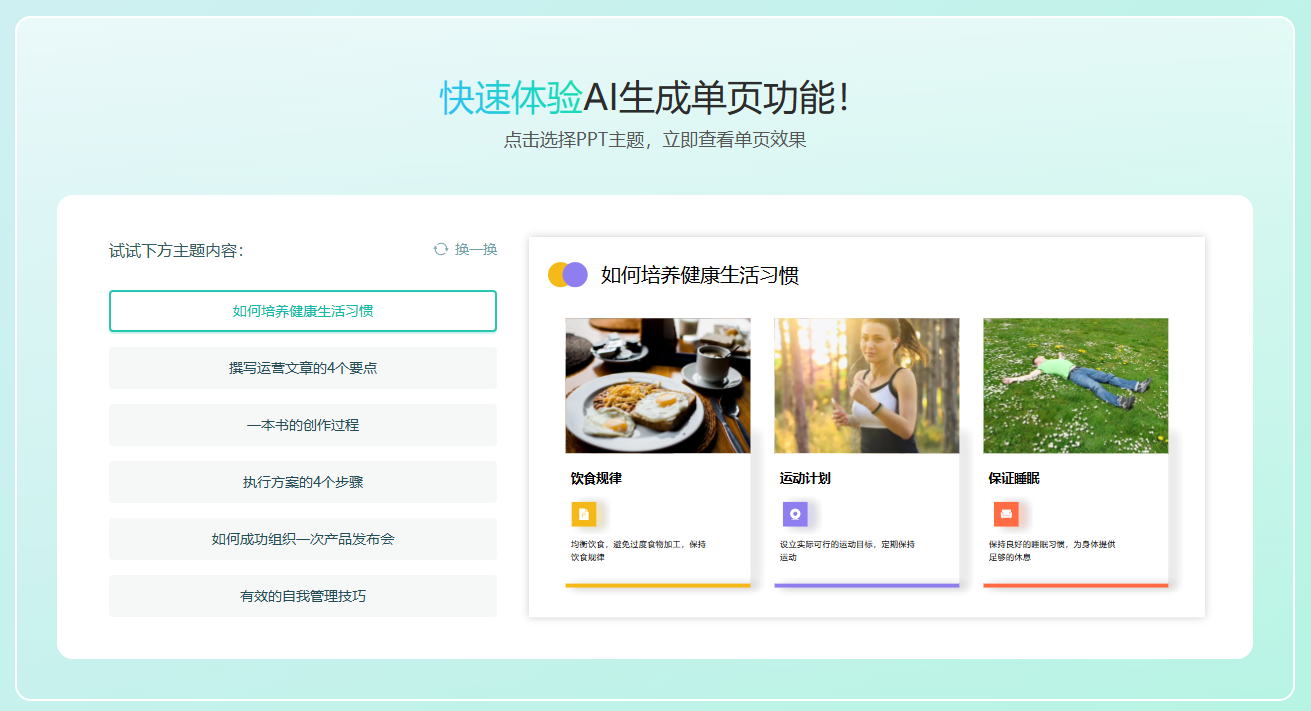The image size is (1311, 711).
Task: Click the 换一换 text link
Action: pyautogui.click(x=476, y=249)
